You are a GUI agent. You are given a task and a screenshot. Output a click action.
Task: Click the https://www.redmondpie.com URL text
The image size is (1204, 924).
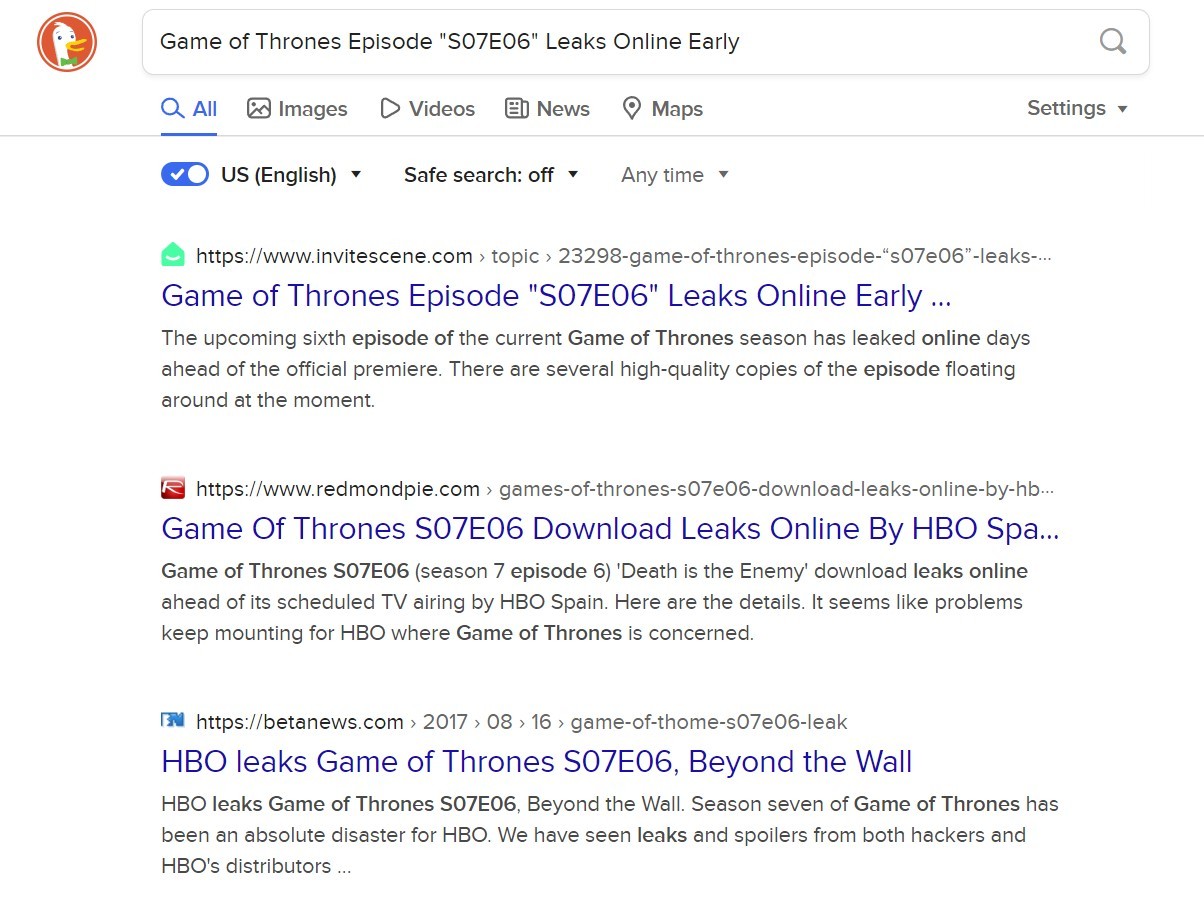point(338,489)
